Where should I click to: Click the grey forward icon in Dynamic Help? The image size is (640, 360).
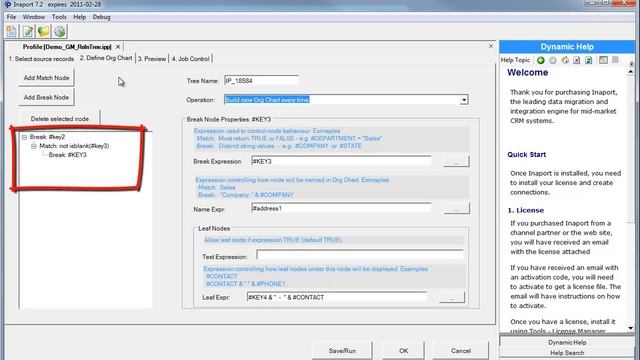point(553,60)
